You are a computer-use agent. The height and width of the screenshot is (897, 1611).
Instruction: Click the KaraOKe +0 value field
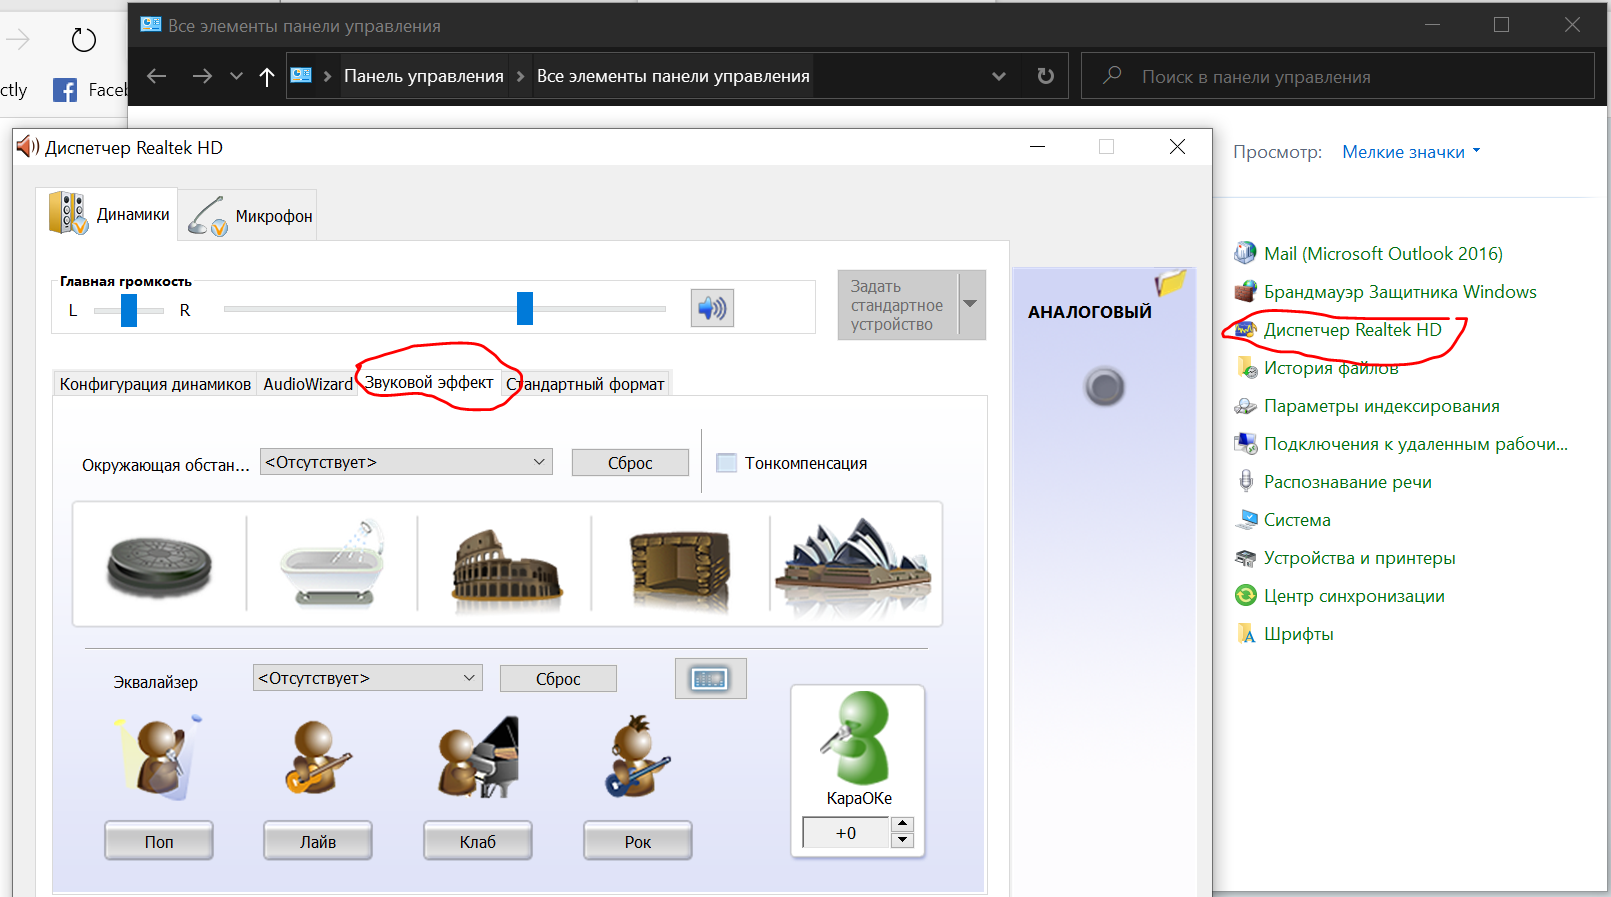846,832
